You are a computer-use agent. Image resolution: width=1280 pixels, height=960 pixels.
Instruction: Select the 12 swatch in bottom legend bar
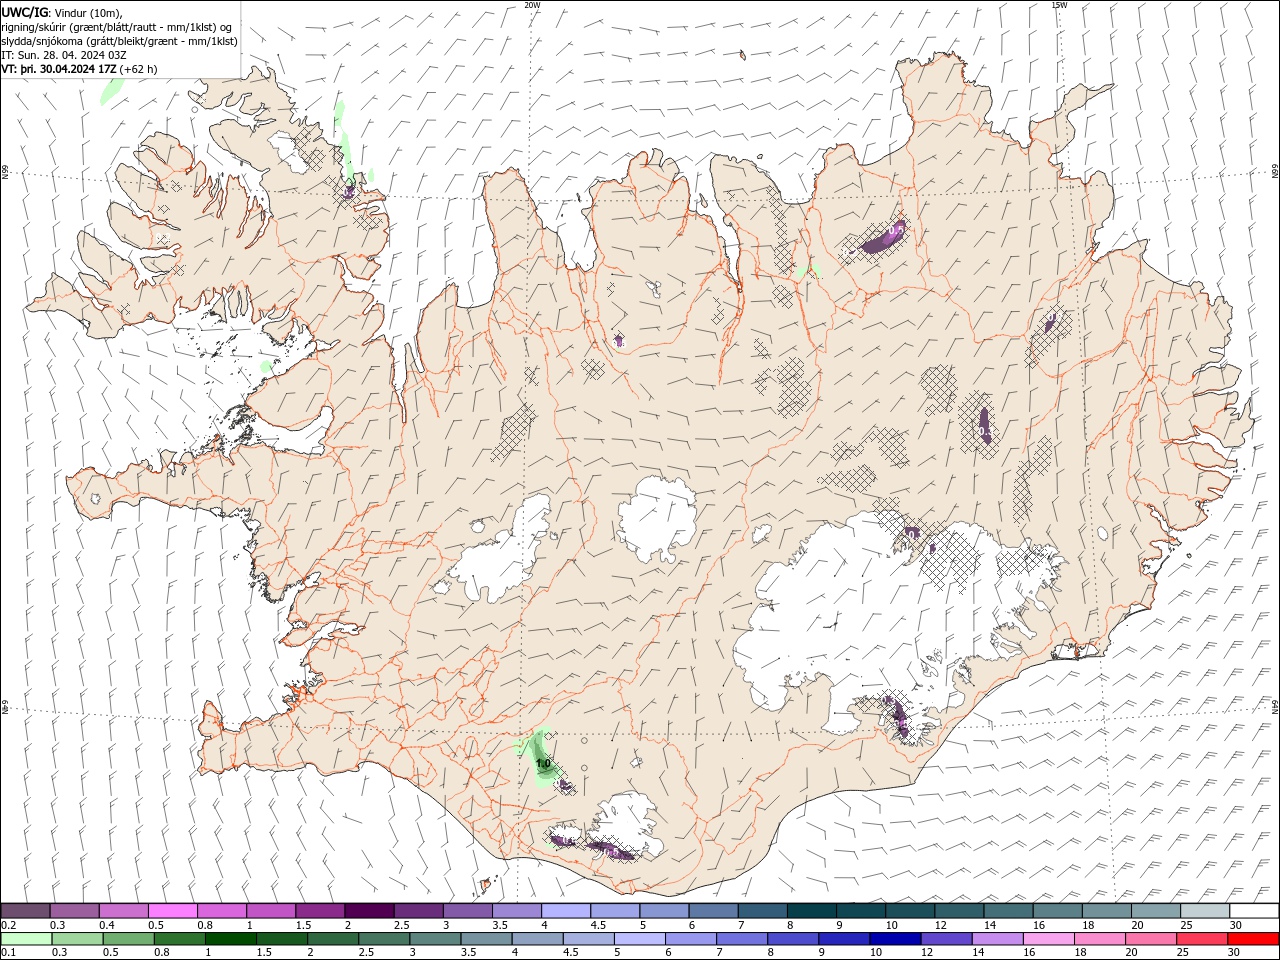click(x=946, y=939)
